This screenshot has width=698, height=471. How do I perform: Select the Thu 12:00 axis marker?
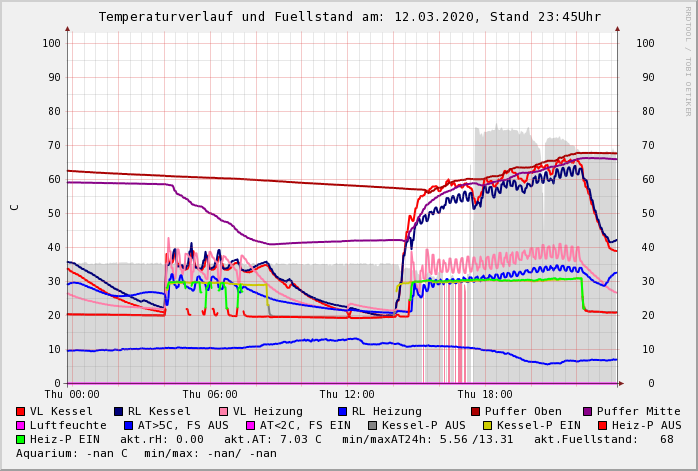tap(347, 394)
